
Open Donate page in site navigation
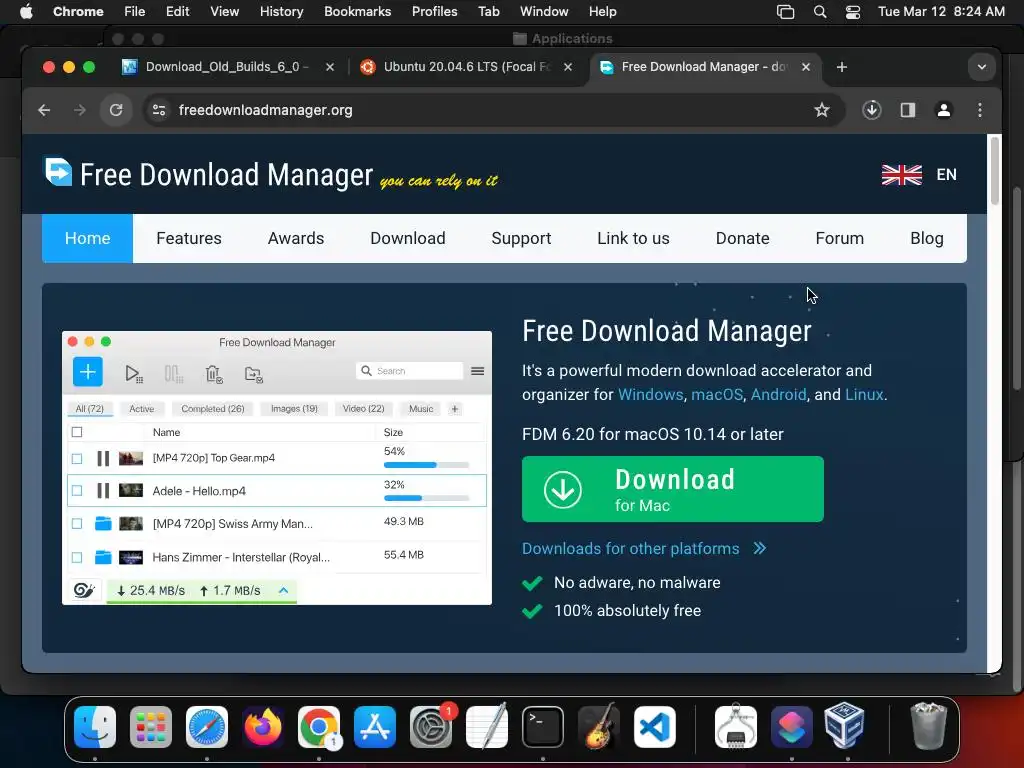[x=743, y=238]
